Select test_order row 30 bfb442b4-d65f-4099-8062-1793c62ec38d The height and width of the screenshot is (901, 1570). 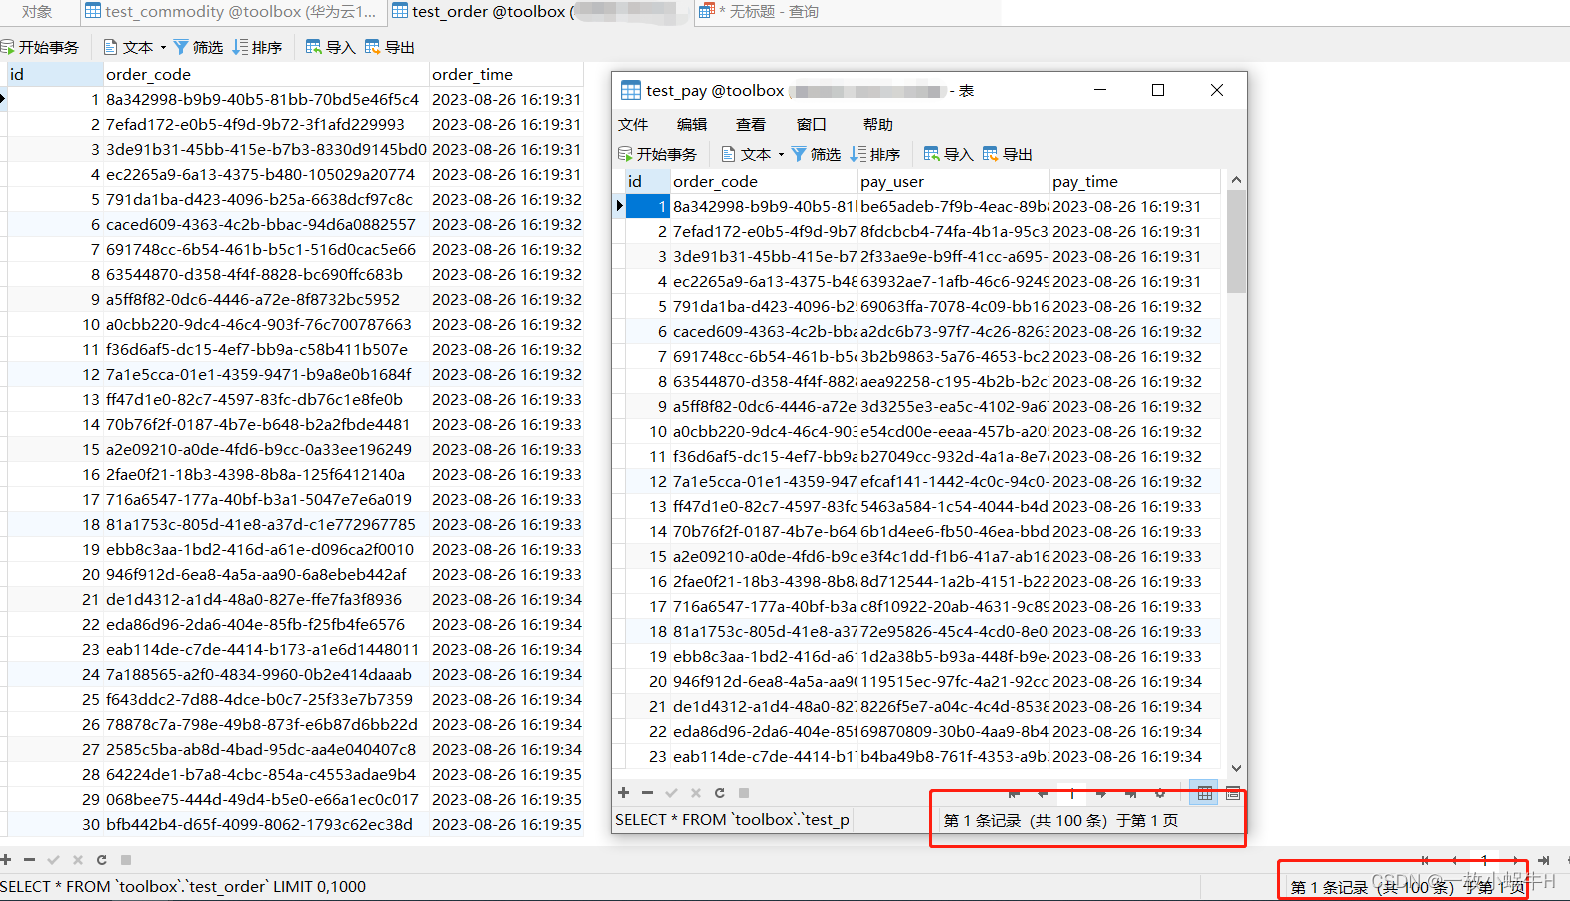266,824
